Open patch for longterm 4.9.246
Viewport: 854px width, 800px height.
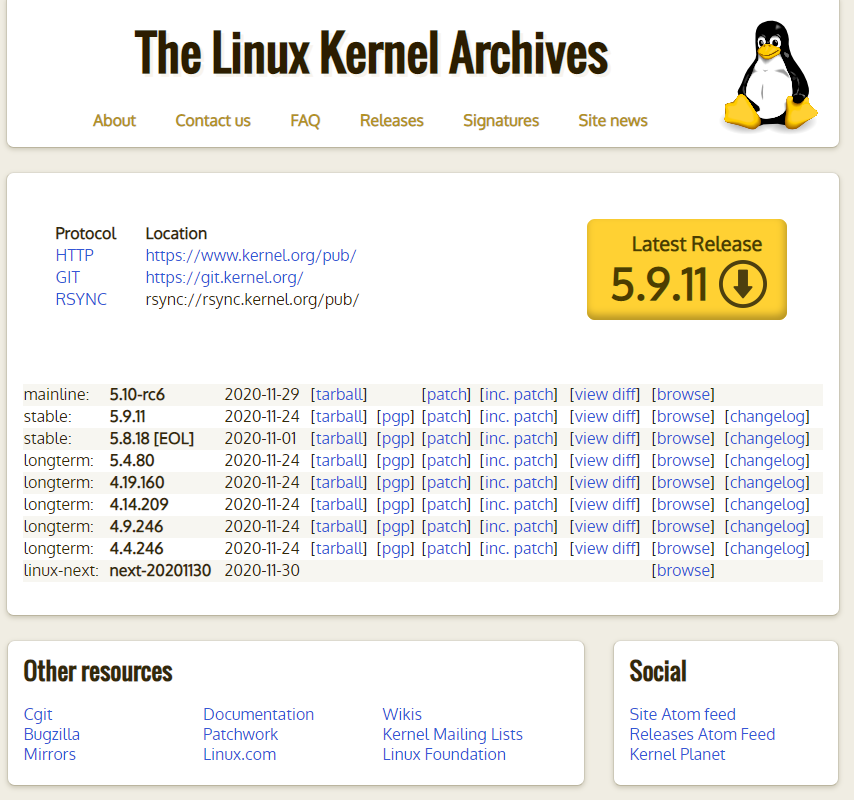446,527
